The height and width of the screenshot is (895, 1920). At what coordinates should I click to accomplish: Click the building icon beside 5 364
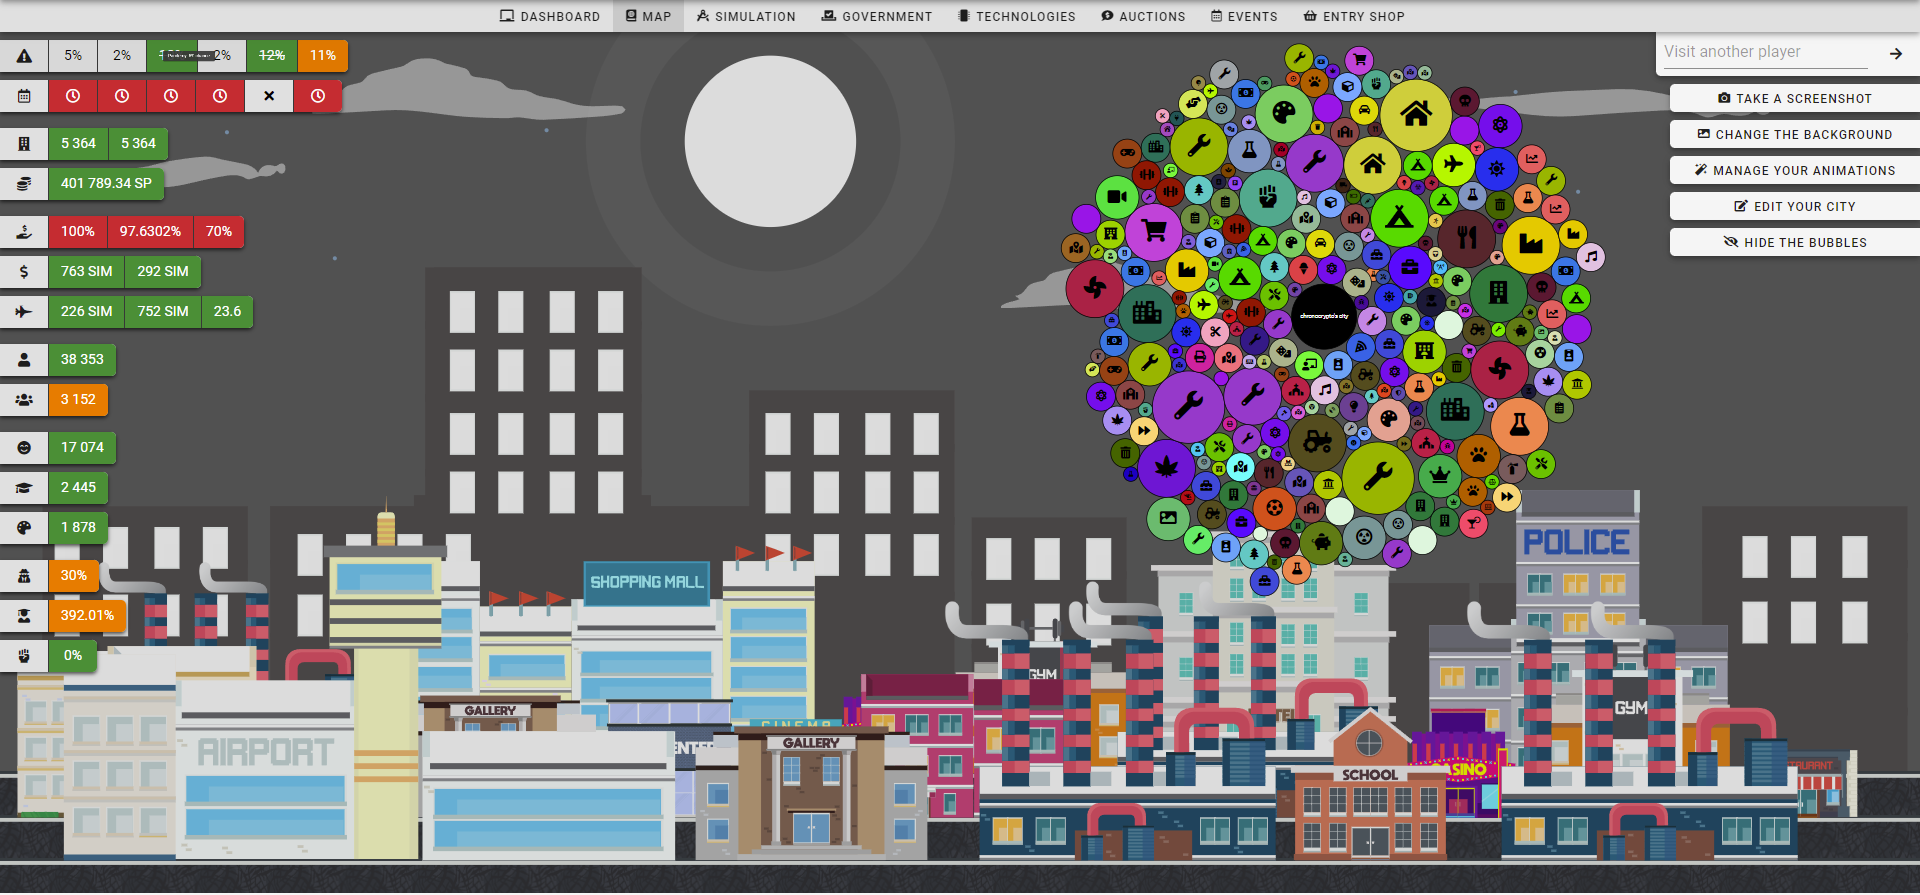click(x=24, y=144)
